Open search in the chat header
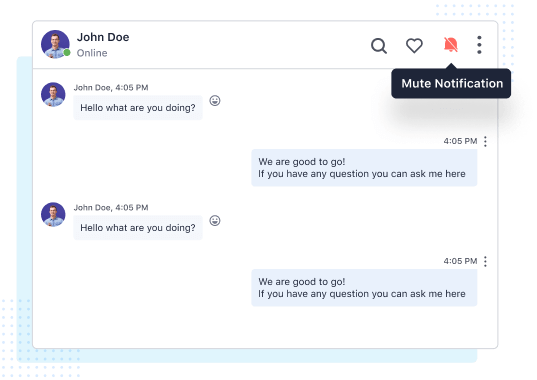537x380 pixels. (x=379, y=46)
